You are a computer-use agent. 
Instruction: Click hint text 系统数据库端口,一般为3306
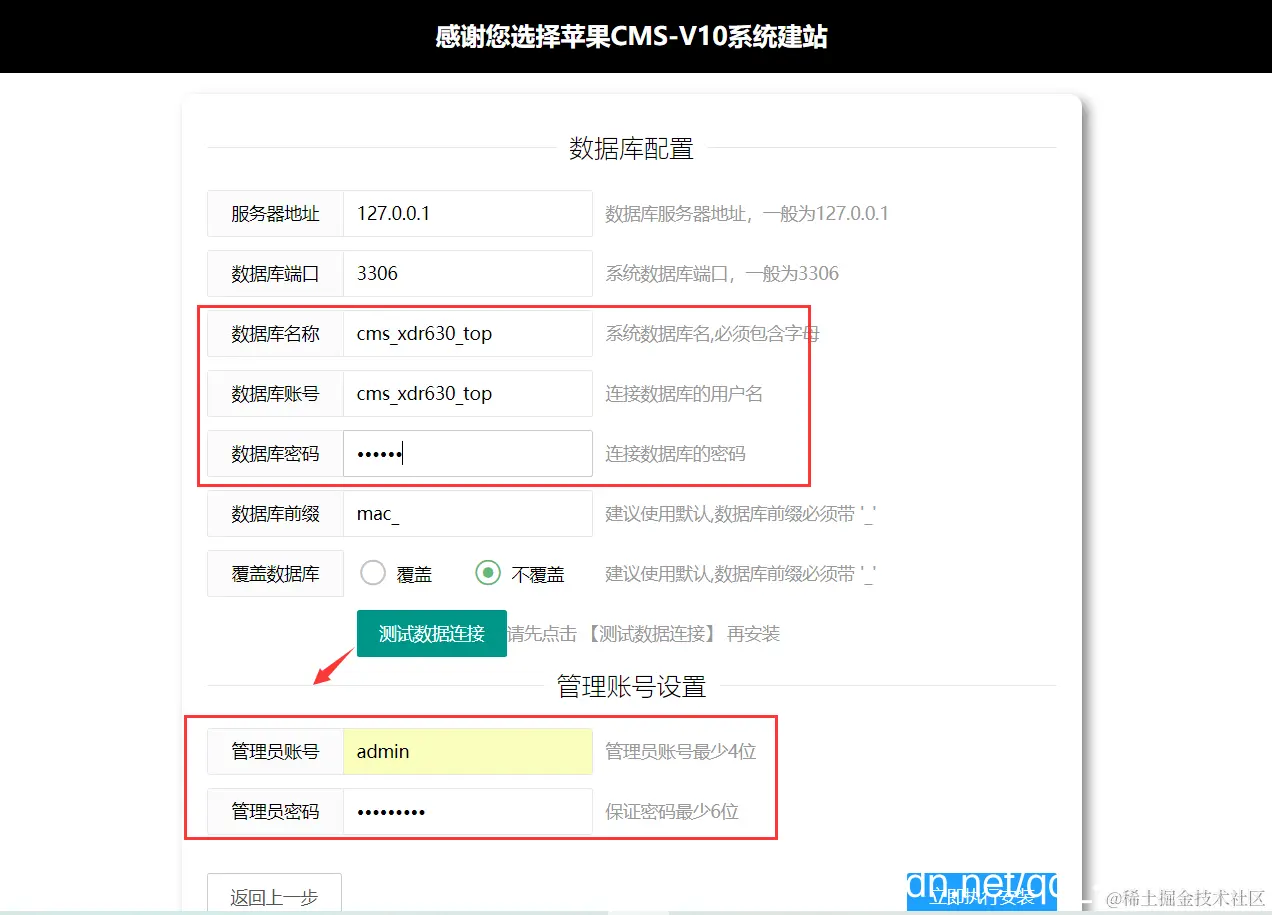(722, 273)
